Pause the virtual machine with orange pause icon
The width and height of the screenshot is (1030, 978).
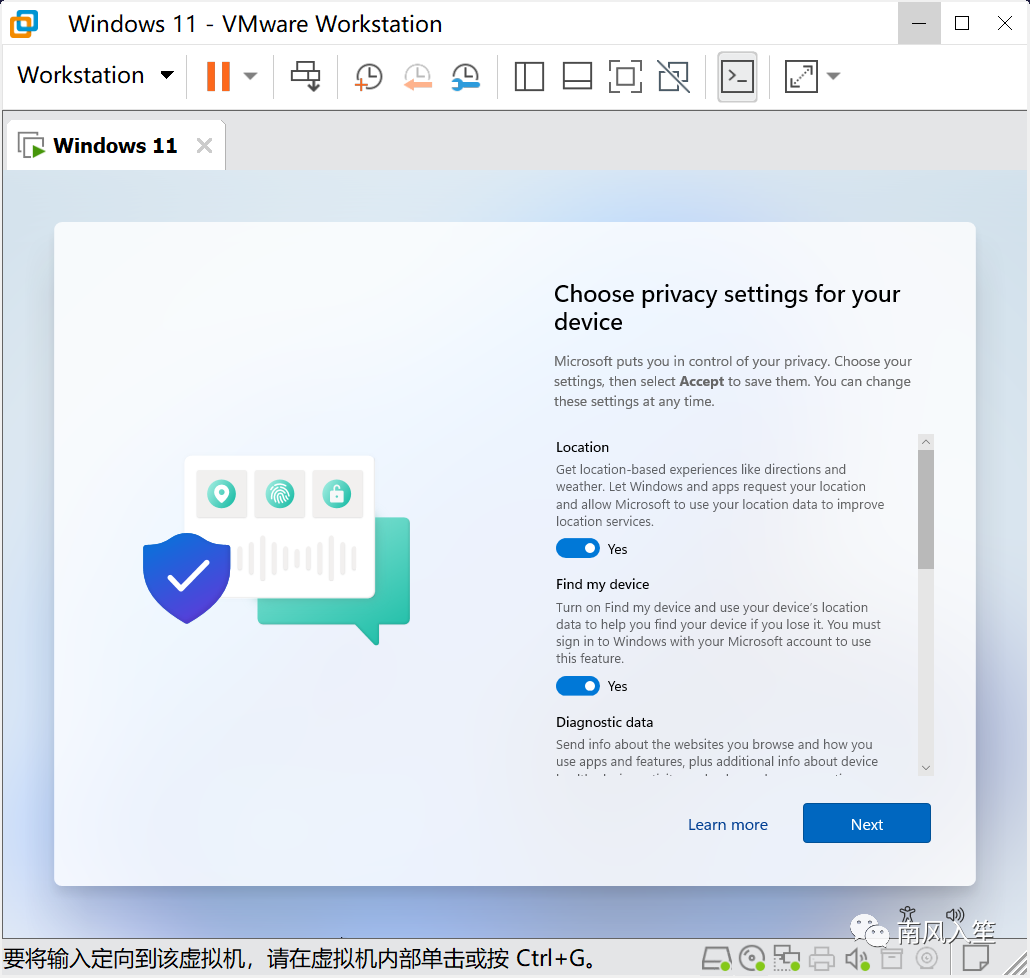(x=219, y=76)
